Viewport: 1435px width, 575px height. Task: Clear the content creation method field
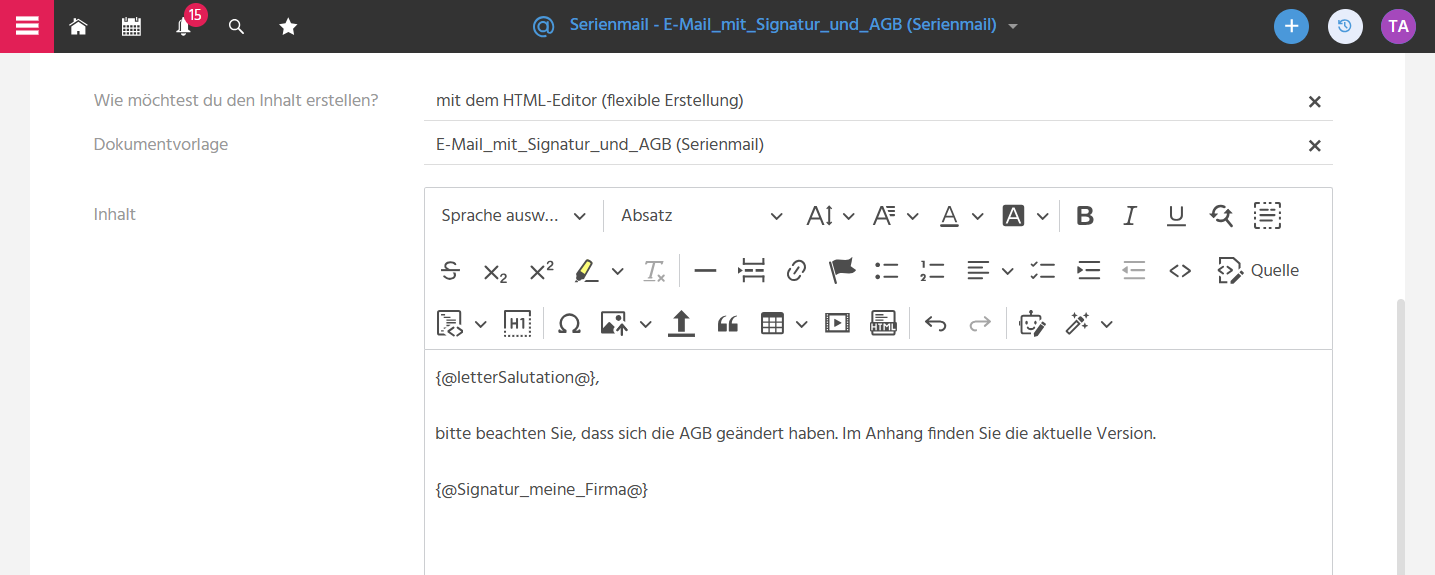pos(1315,101)
